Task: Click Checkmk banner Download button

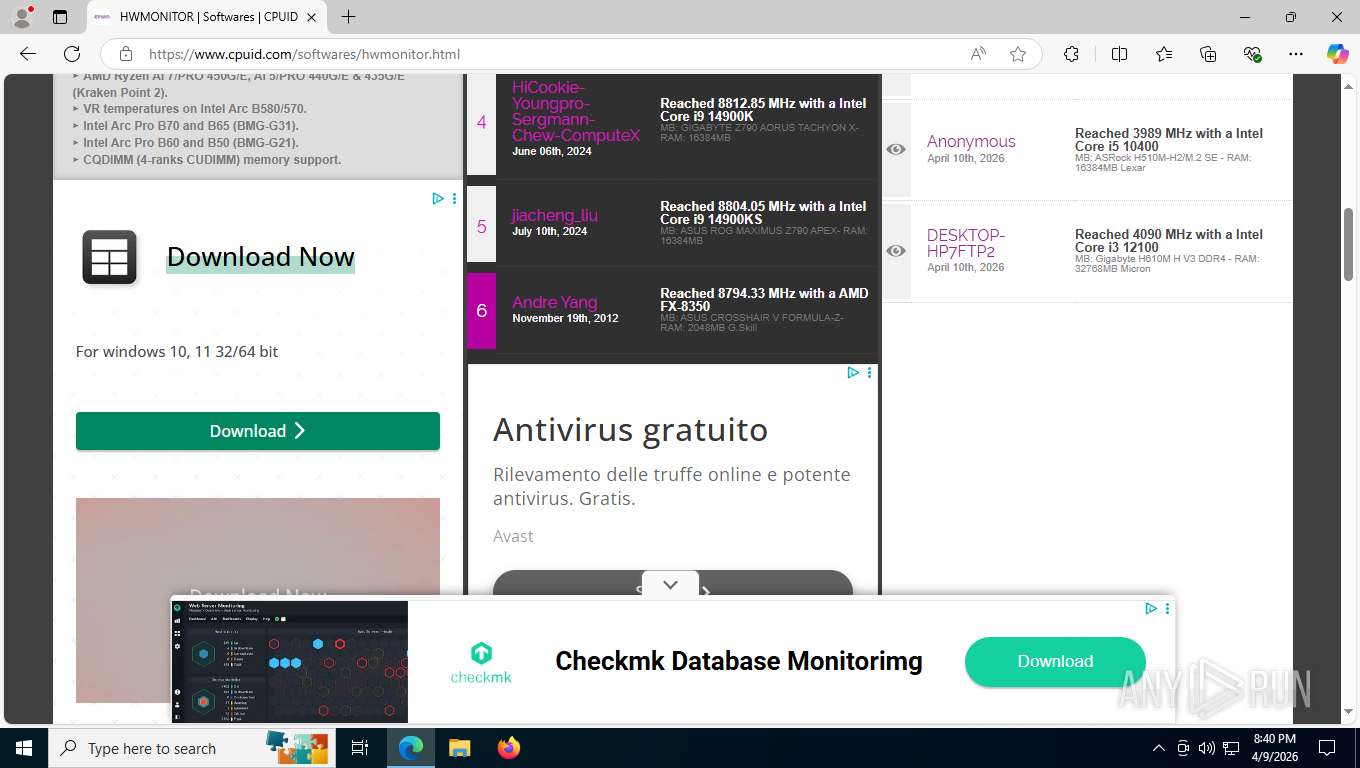Action: pos(1055,661)
